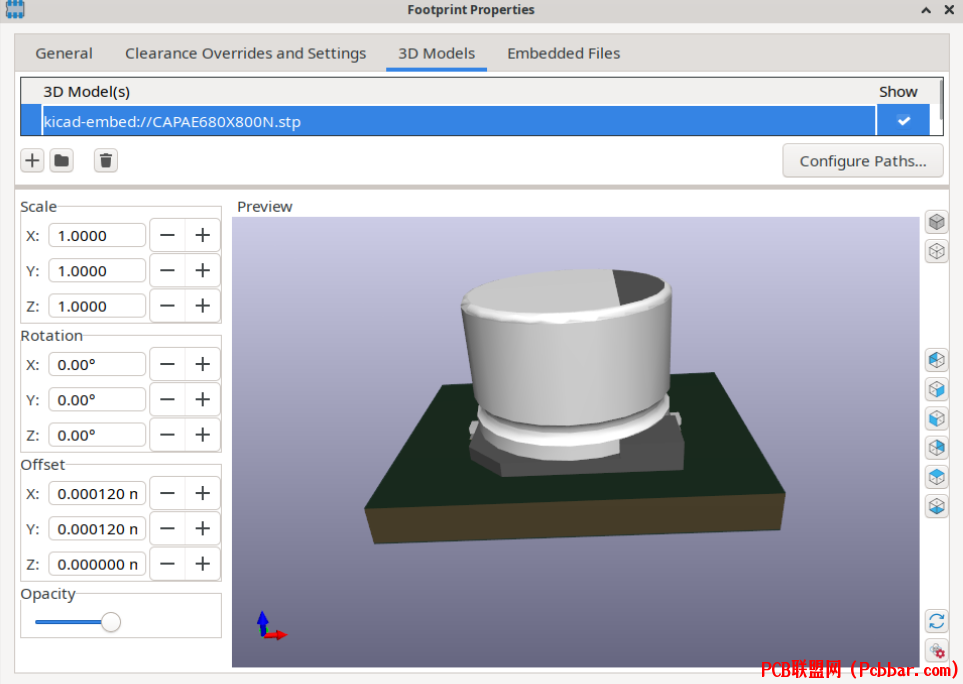Switch preview to top view cube icon

pyautogui.click(x=936, y=477)
